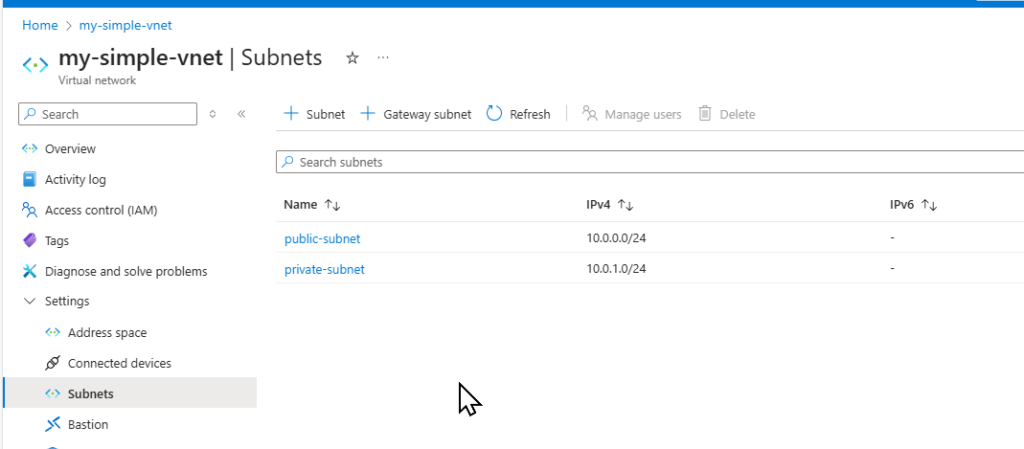Sort by IPv6 using its arrows icon

(929, 205)
